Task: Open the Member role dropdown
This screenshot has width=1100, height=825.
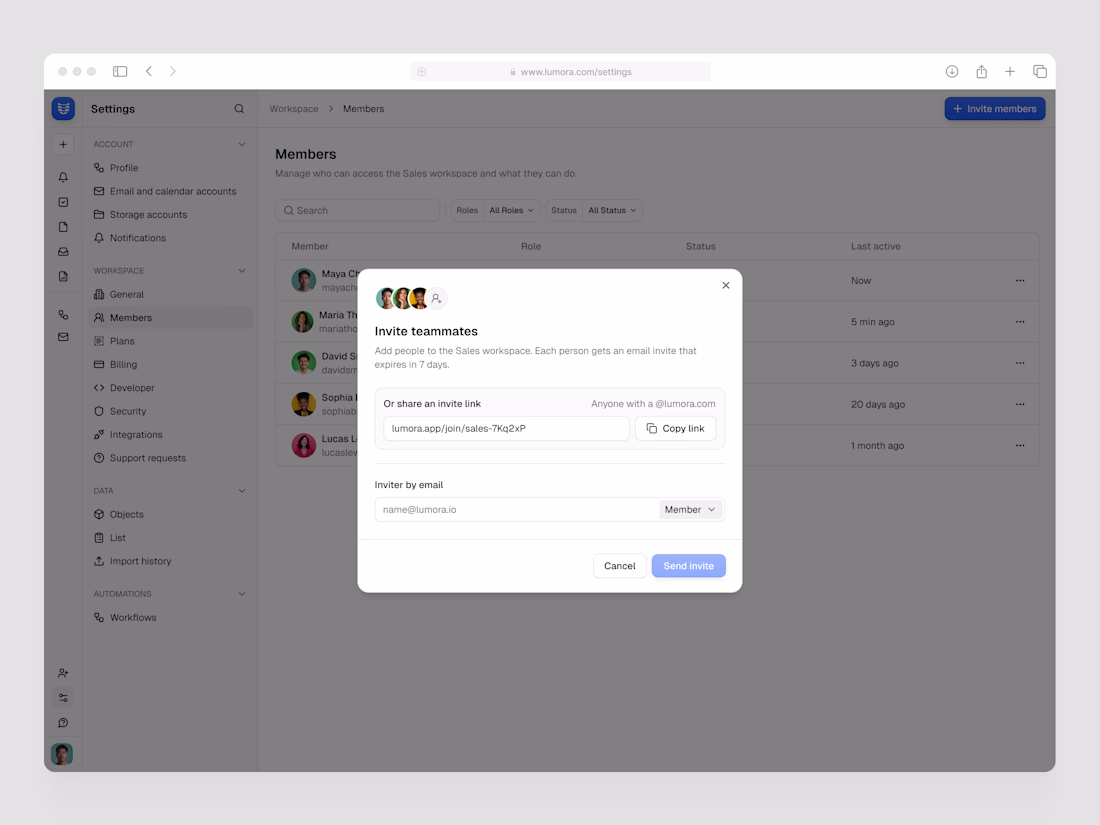Action: 690,510
